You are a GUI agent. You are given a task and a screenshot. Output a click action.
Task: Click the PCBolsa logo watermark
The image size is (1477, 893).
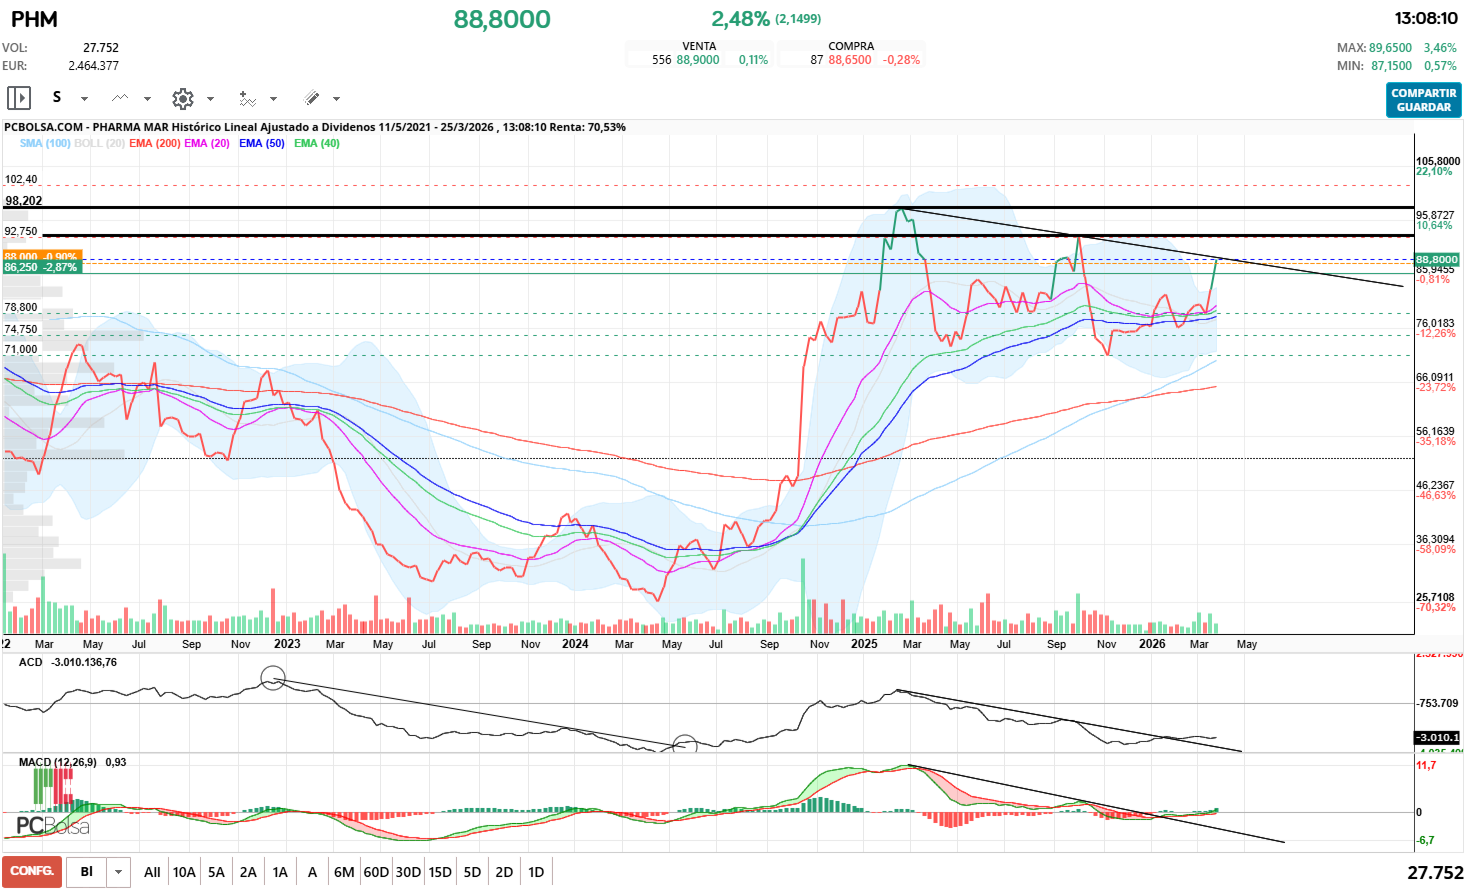coord(53,826)
